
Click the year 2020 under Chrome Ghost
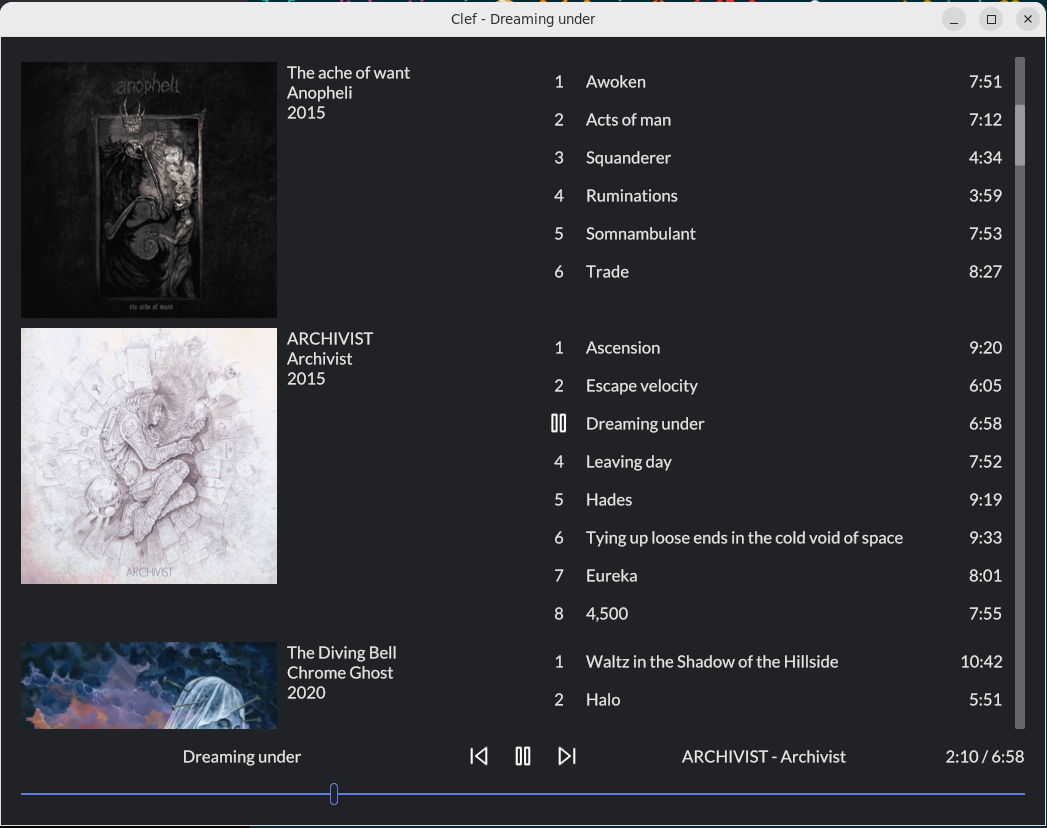click(306, 692)
